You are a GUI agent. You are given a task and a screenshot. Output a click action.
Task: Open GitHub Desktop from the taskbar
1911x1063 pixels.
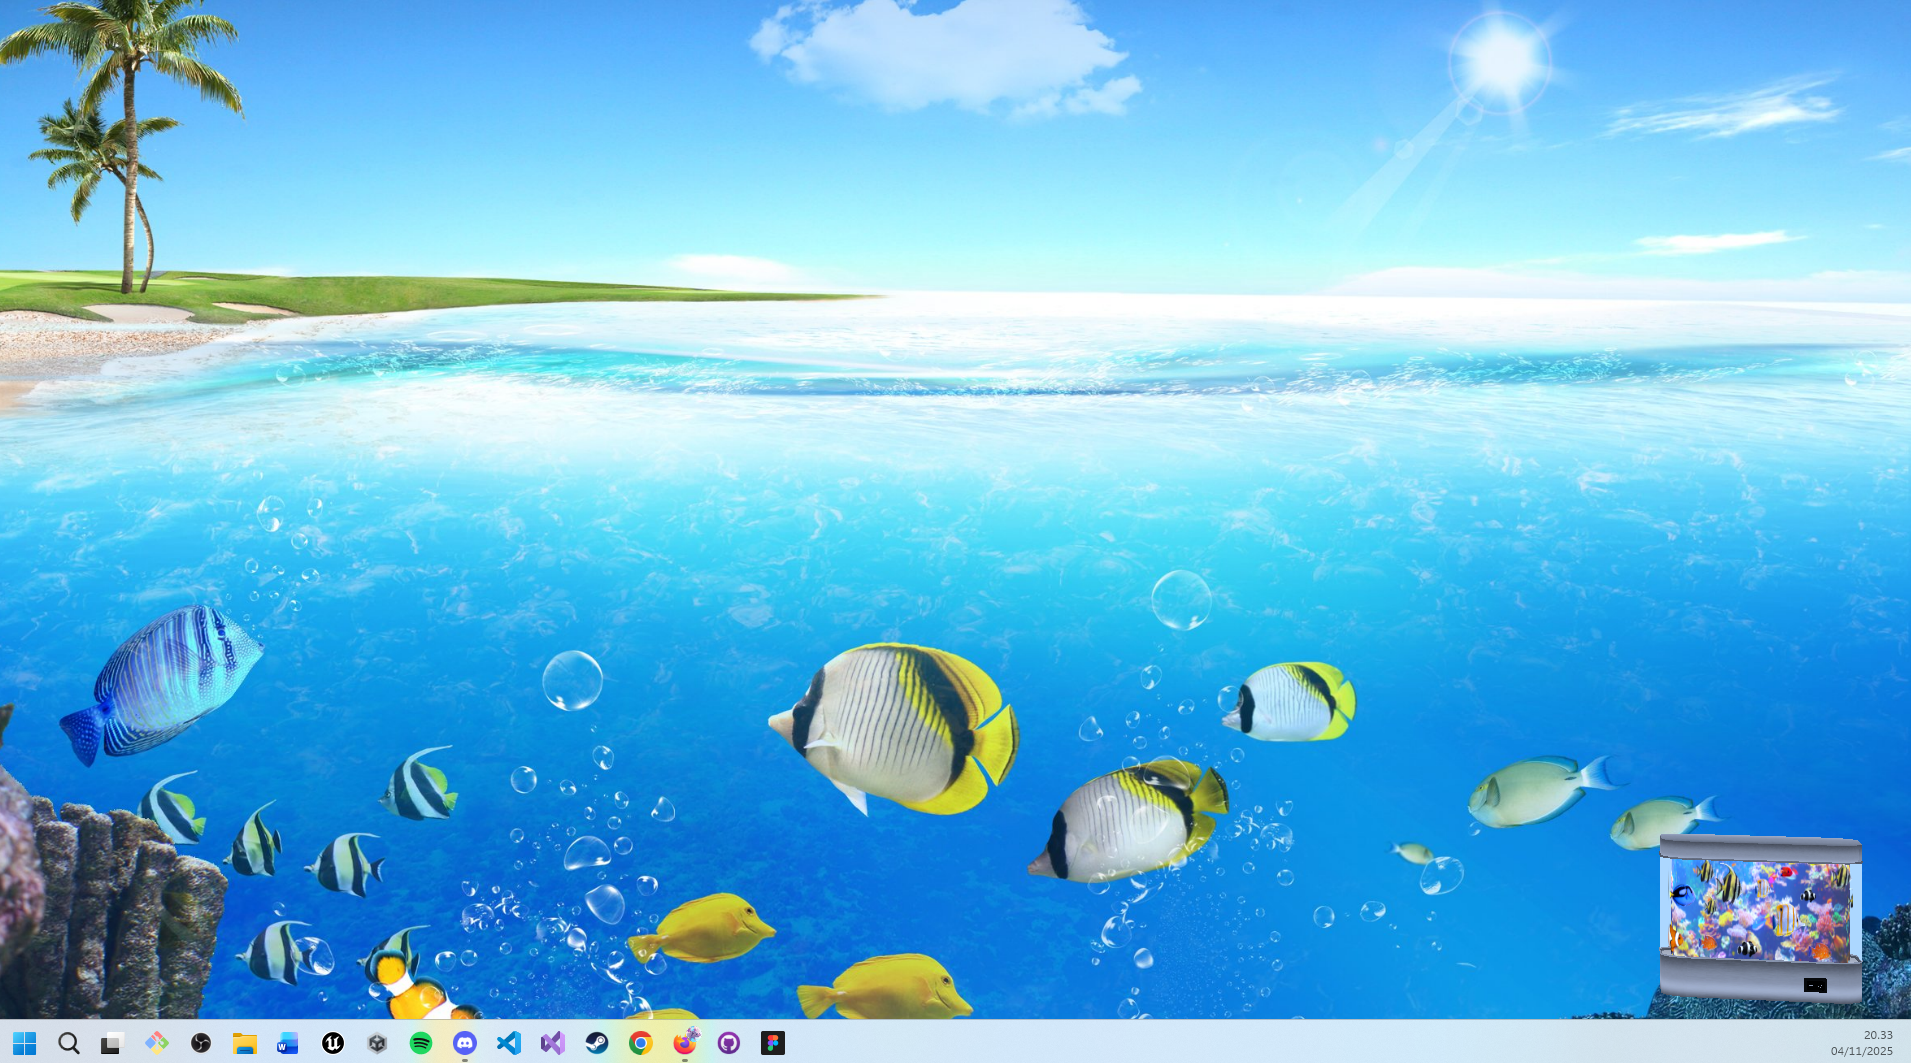729,1043
